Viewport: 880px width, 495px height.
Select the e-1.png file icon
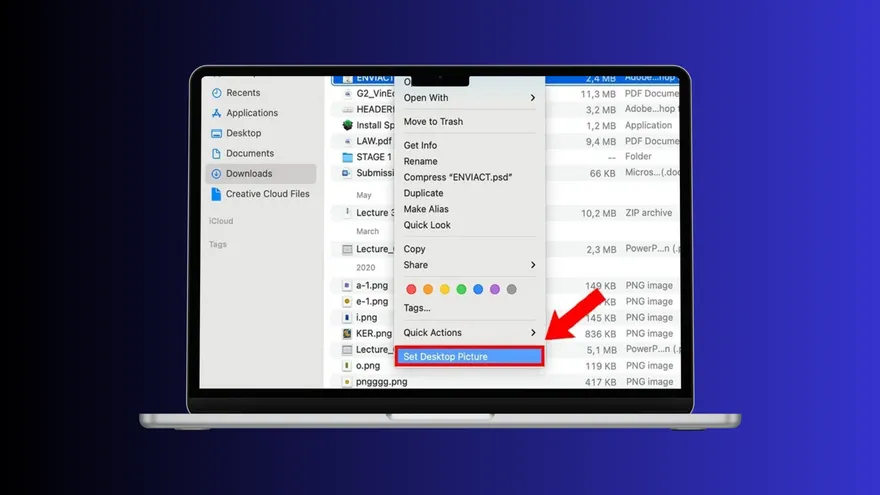(x=347, y=301)
